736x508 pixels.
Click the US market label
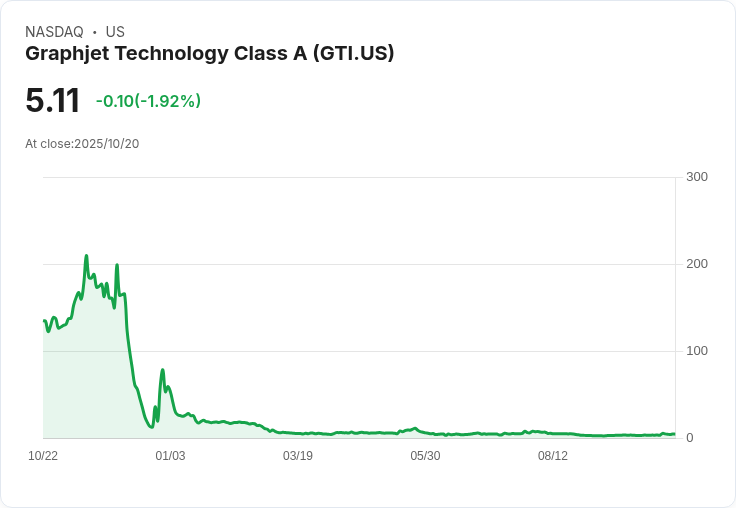click(115, 32)
